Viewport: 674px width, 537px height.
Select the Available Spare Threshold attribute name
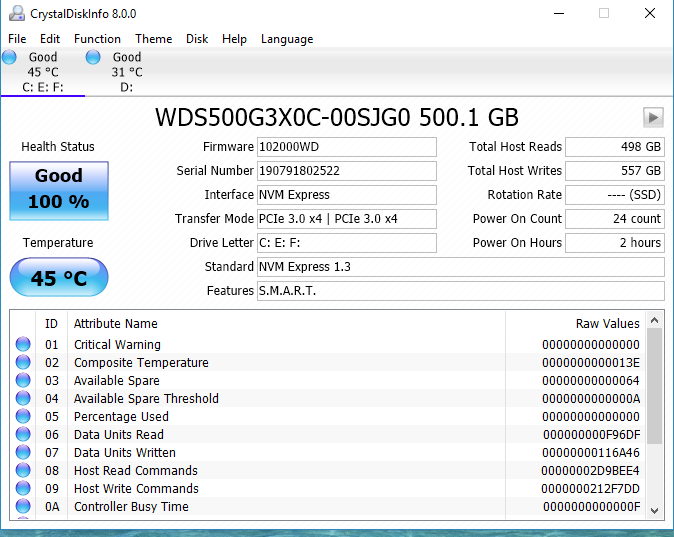[x=146, y=399]
